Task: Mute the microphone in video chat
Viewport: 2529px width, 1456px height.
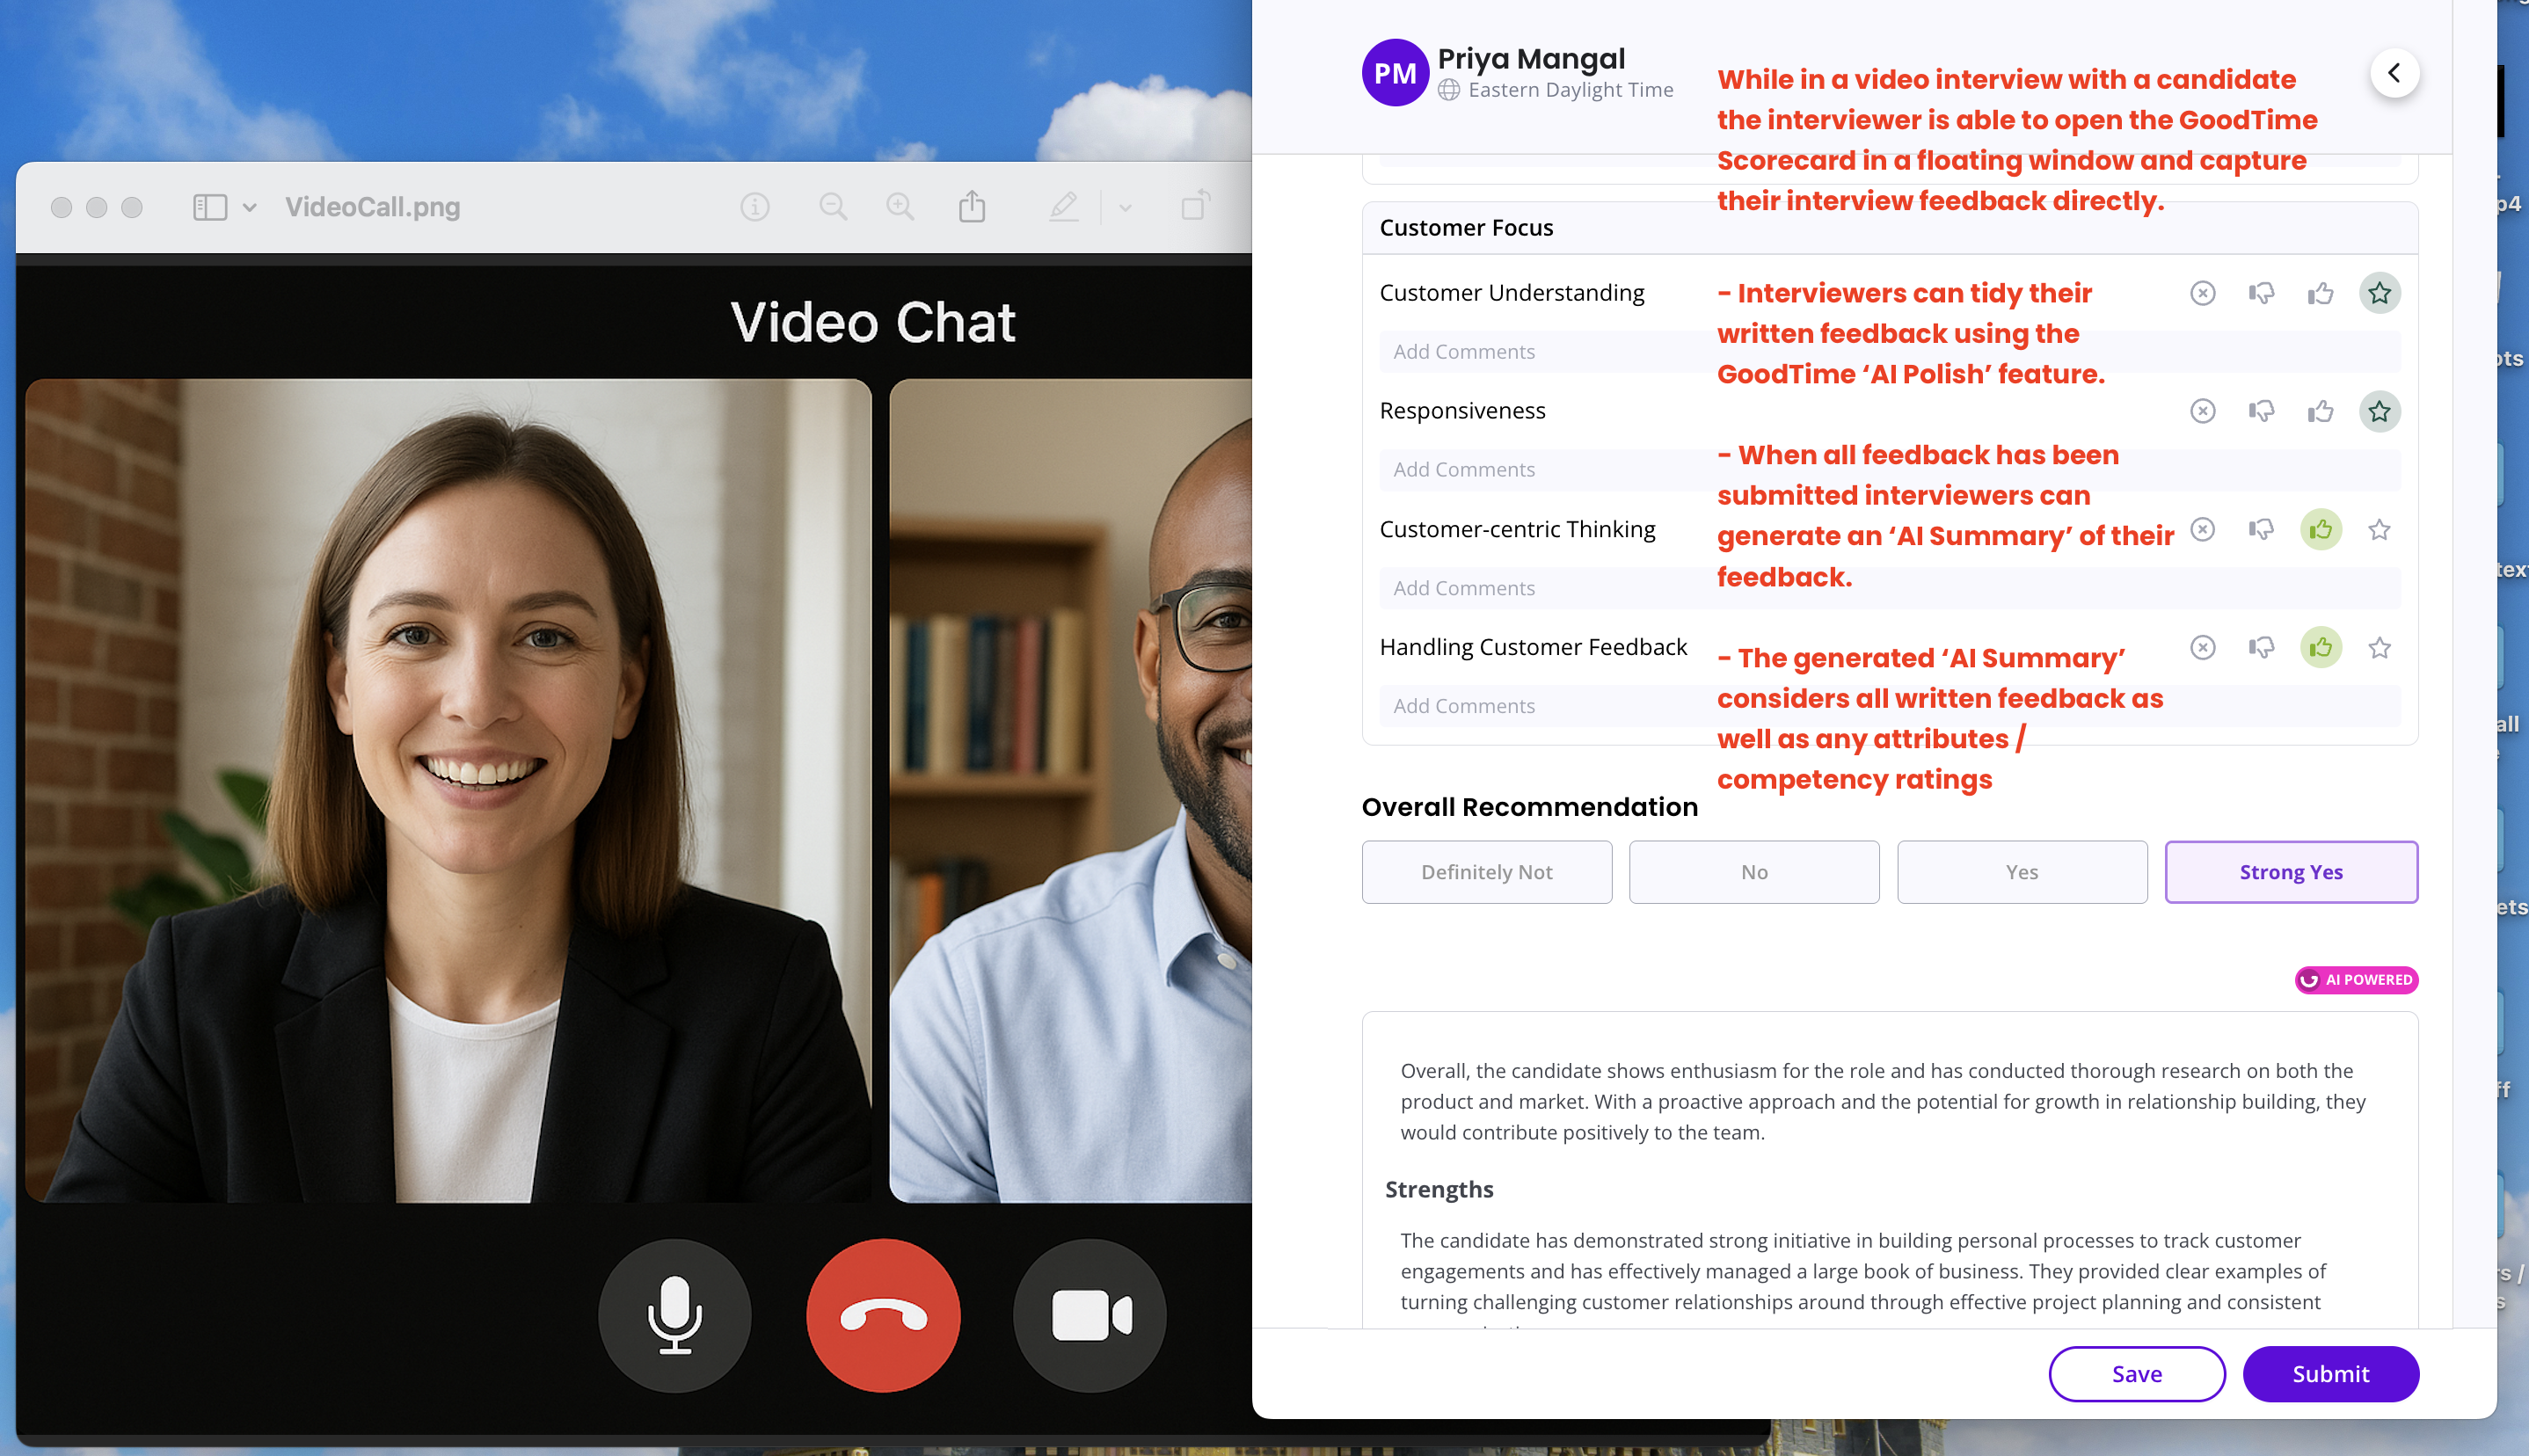Action: (x=674, y=1315)
